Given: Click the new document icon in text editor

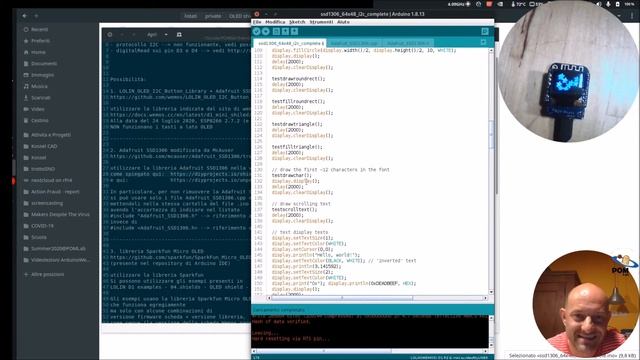Looking at the screenshot, I should [179, 35].
